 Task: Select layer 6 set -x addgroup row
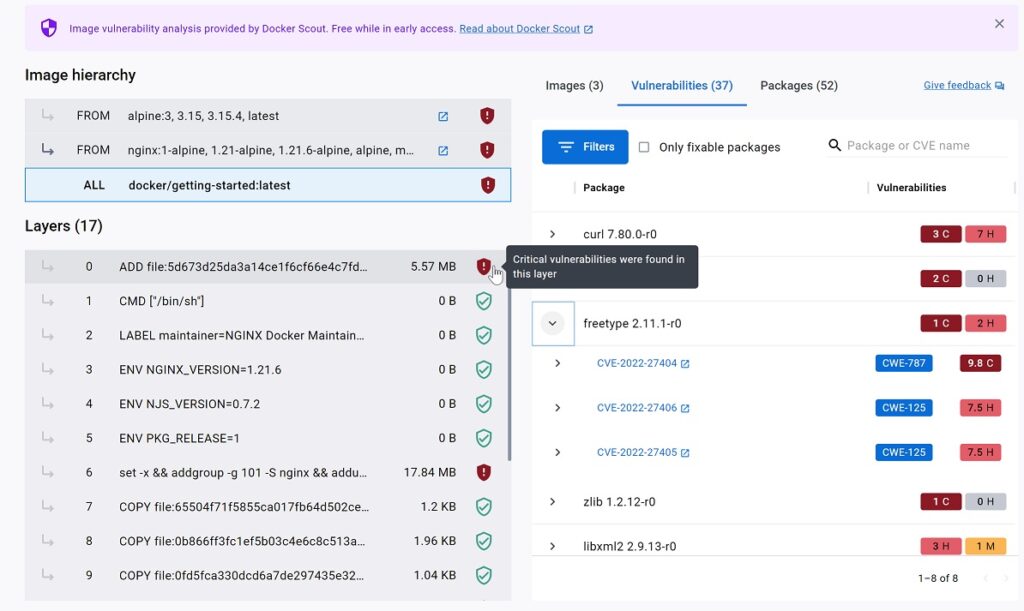coord(266,473)
